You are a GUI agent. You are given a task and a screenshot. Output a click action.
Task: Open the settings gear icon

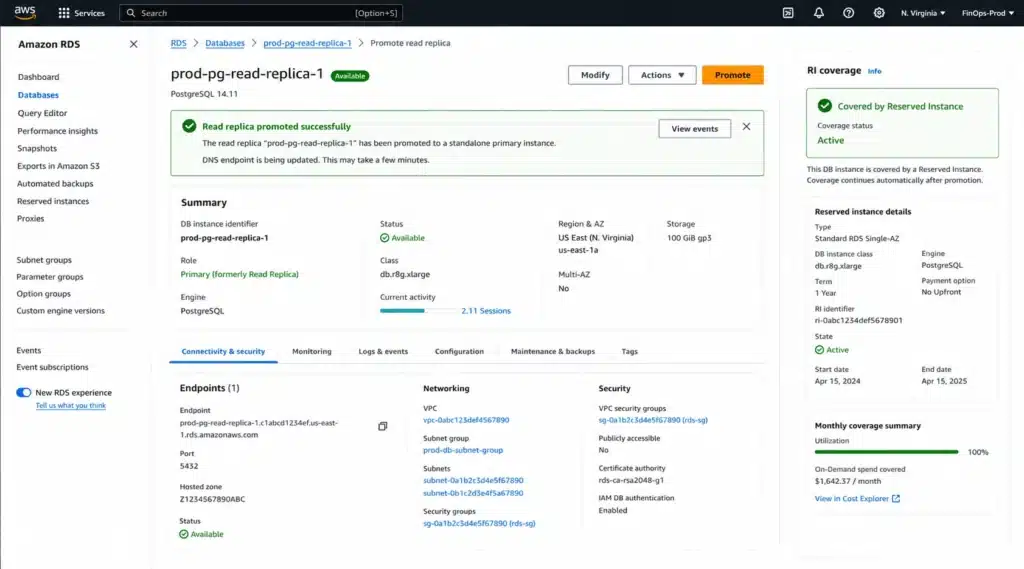pyautogui.click(x=879, y=13)
